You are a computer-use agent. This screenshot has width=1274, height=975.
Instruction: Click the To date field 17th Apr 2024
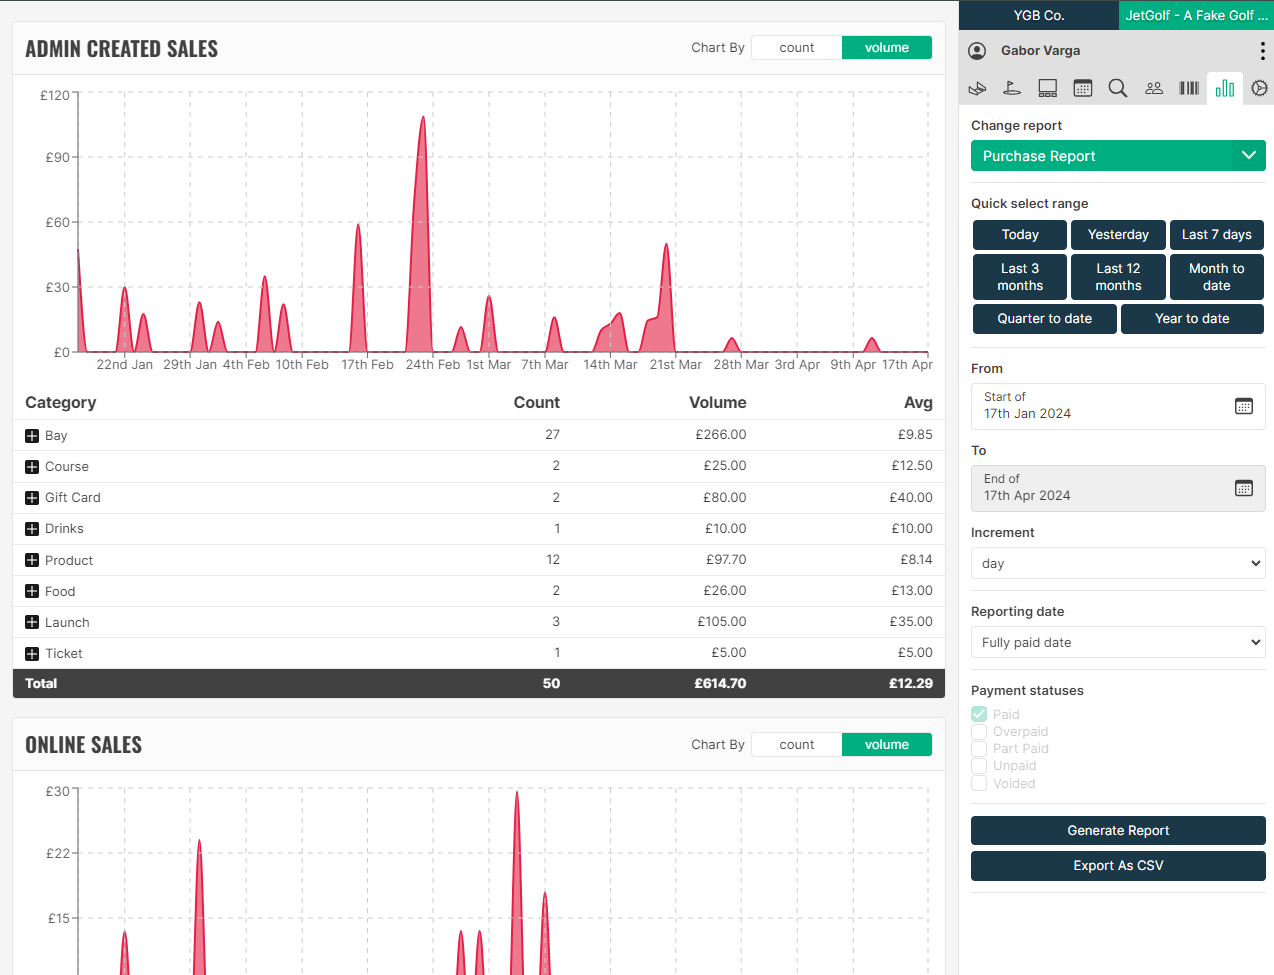point(1118,488)
